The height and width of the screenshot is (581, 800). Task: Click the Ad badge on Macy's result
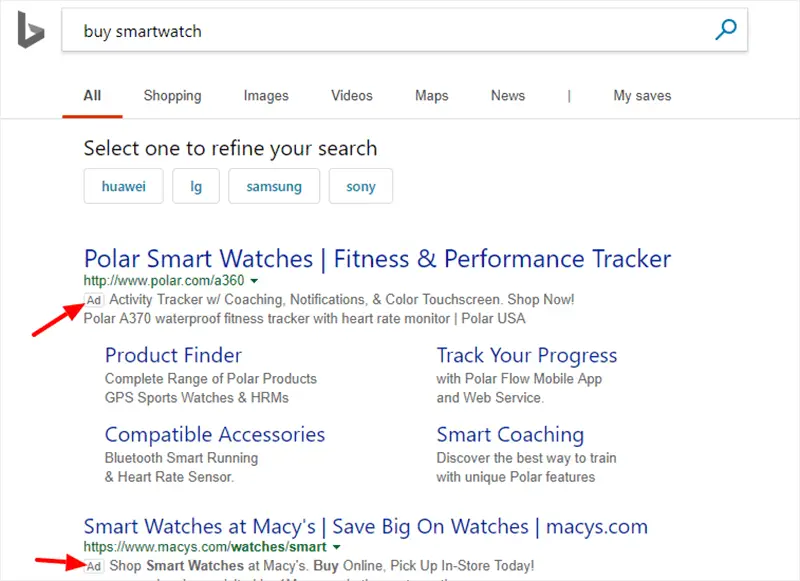[x=94, y=566]
